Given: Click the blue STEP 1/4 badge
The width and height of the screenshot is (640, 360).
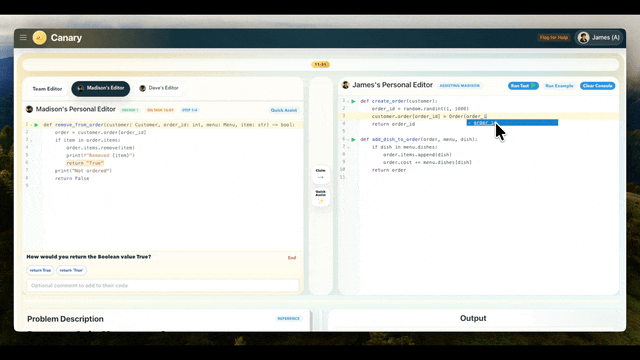Looking at the screenshot, I should coord(190,110).
